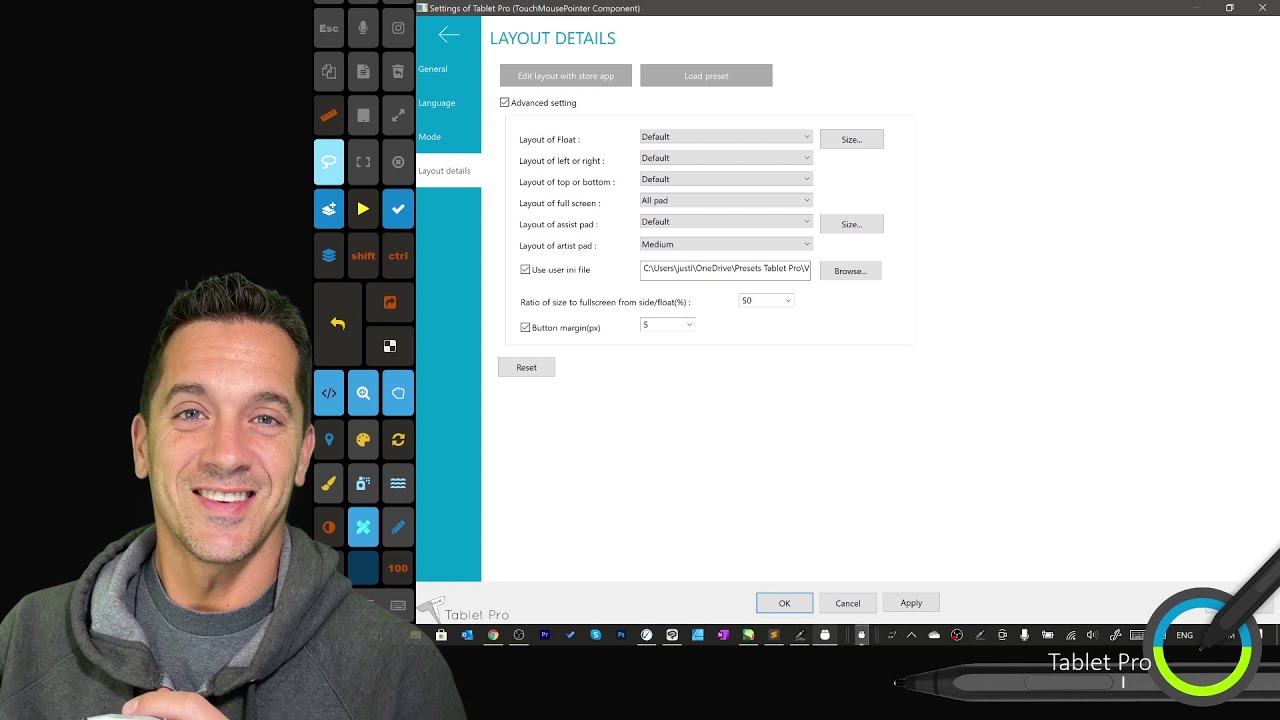
Task: Tap the waves smudge icon on the pad
Action: [x=398, y=483]
